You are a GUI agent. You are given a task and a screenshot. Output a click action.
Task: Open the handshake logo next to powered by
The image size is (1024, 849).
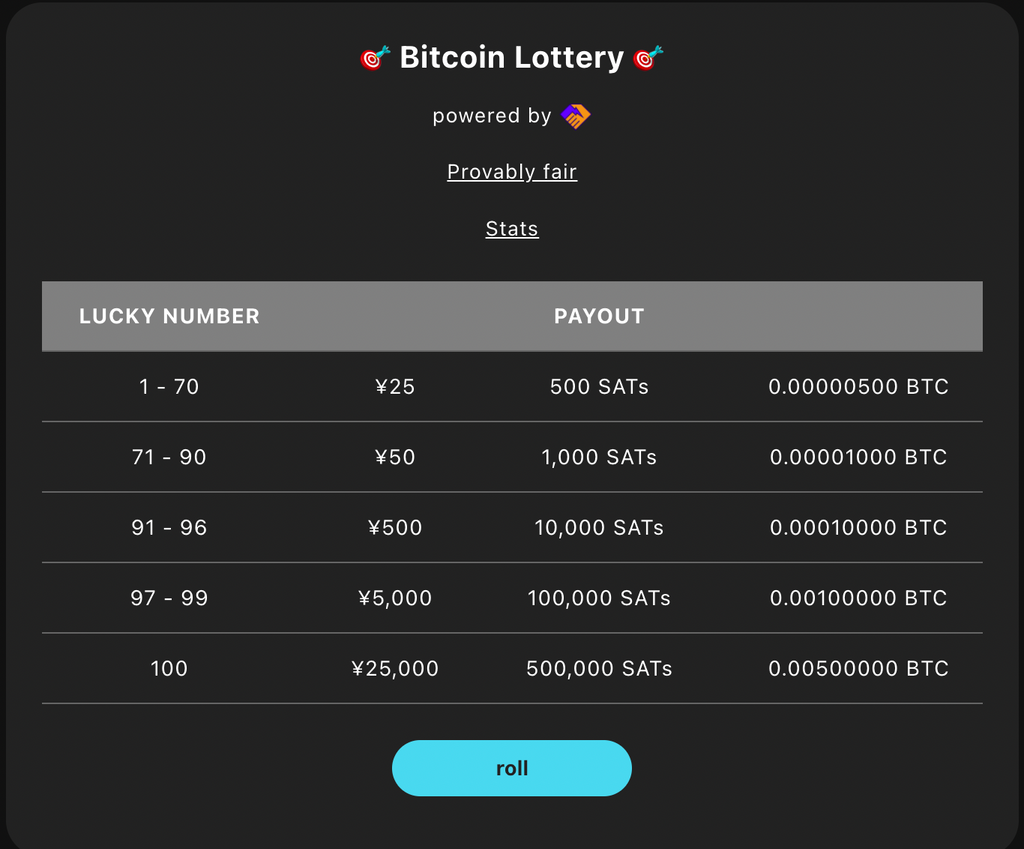(x=575, y=116)
